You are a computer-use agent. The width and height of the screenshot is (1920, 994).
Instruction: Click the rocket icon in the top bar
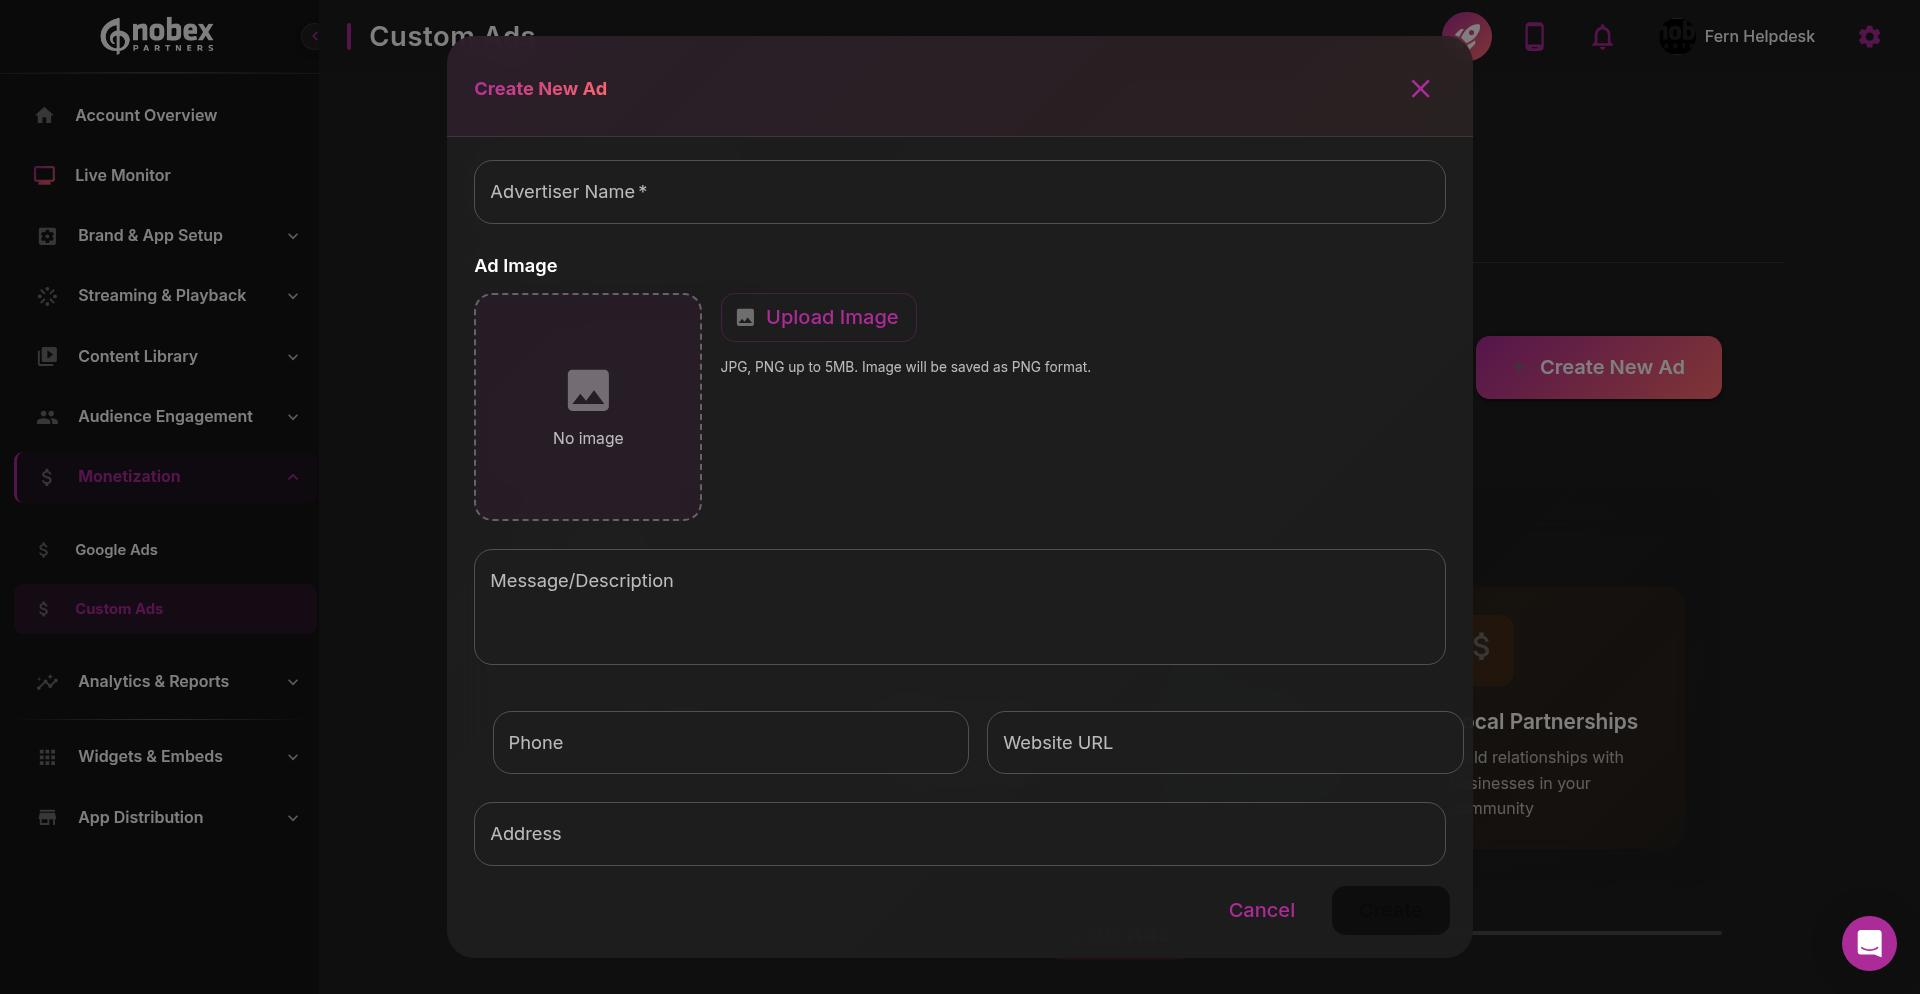point(1467,37)
